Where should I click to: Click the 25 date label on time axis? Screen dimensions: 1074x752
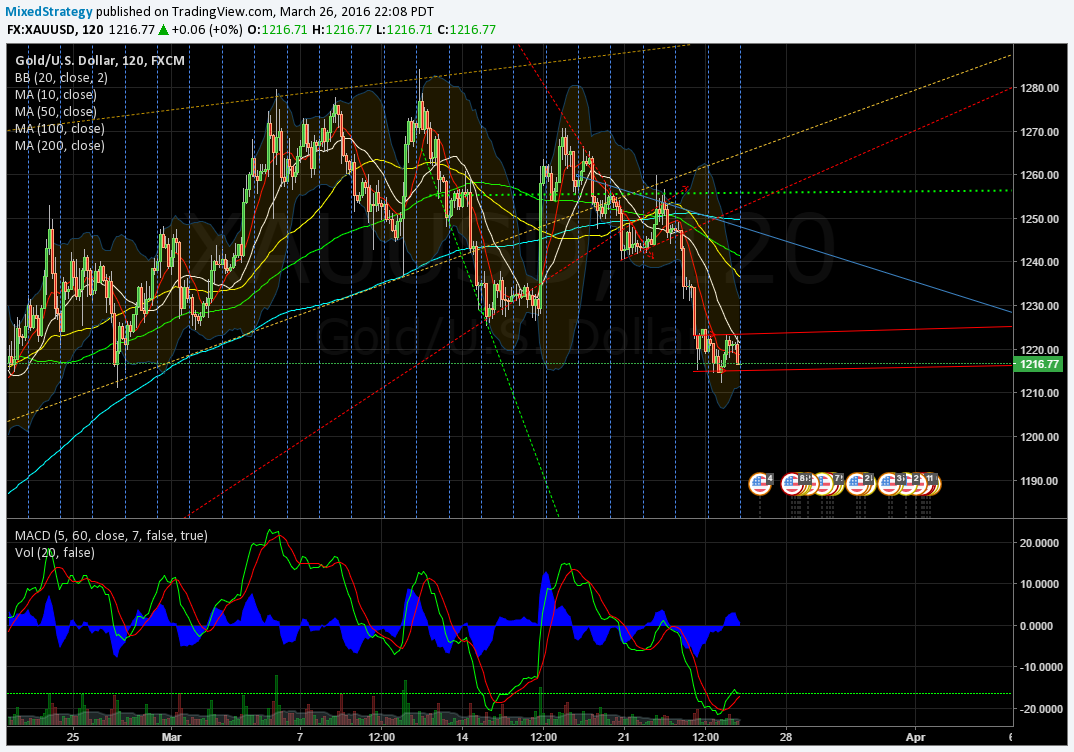click(x=73, y=738)
